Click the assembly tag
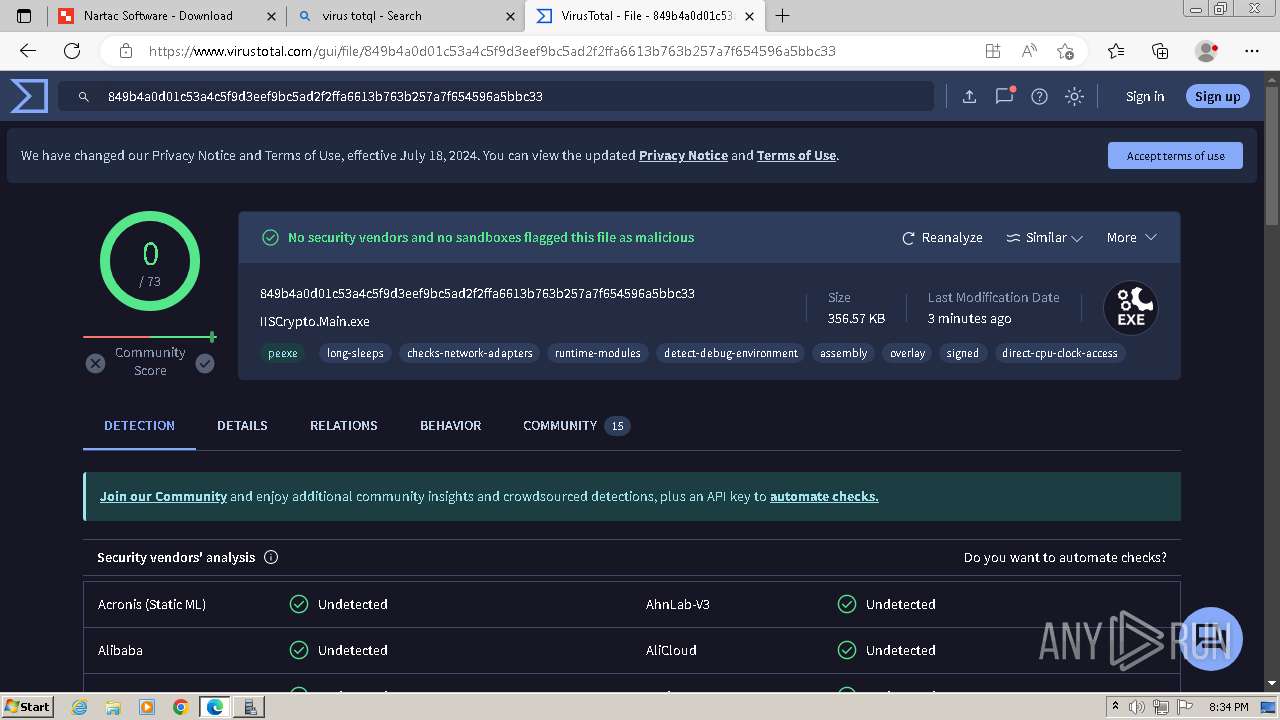This screenshot has width=1280, height=720. (x=844, y=353)
